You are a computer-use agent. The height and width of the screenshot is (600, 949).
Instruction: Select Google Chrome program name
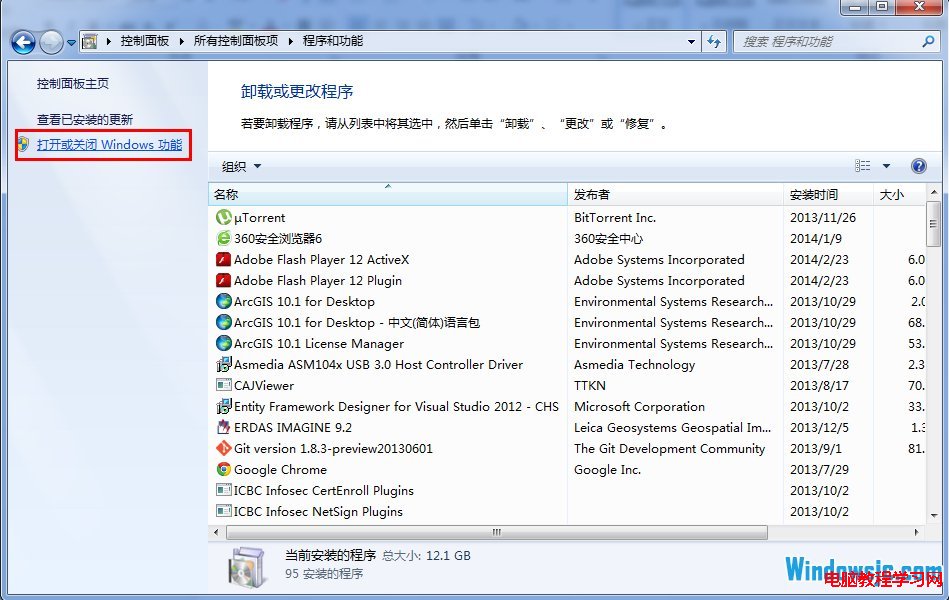(280, 470)
